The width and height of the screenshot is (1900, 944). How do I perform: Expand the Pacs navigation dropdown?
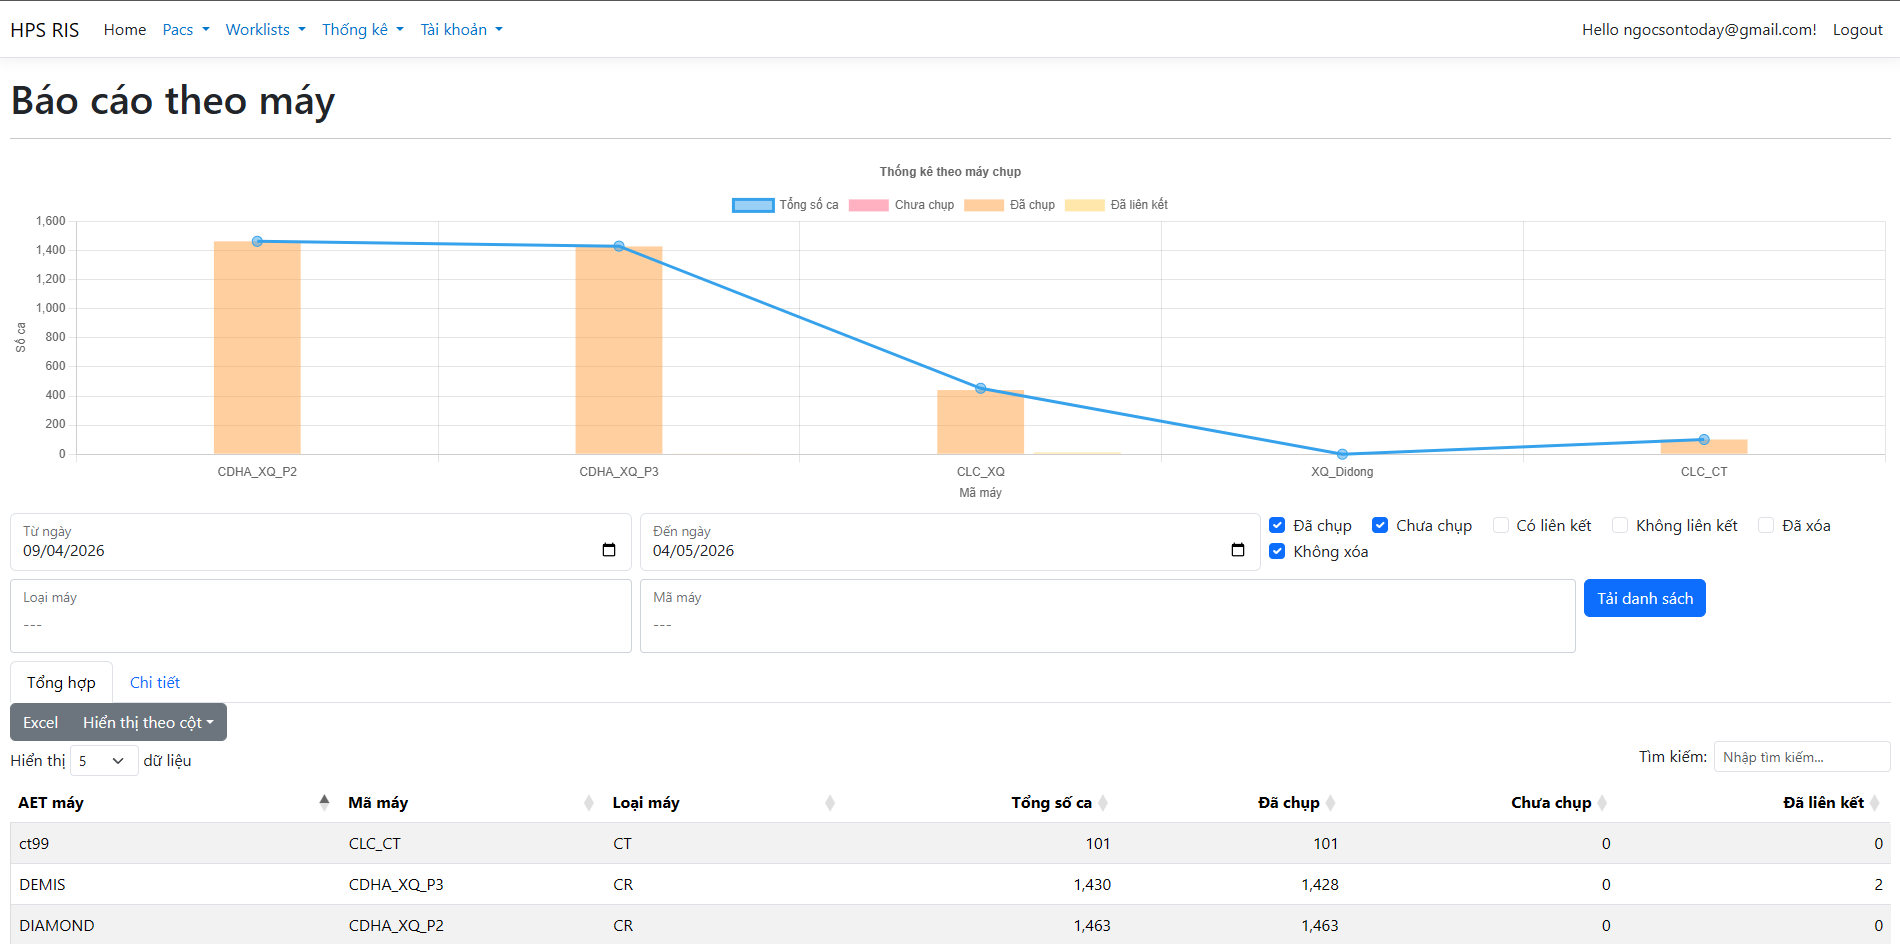186,30
